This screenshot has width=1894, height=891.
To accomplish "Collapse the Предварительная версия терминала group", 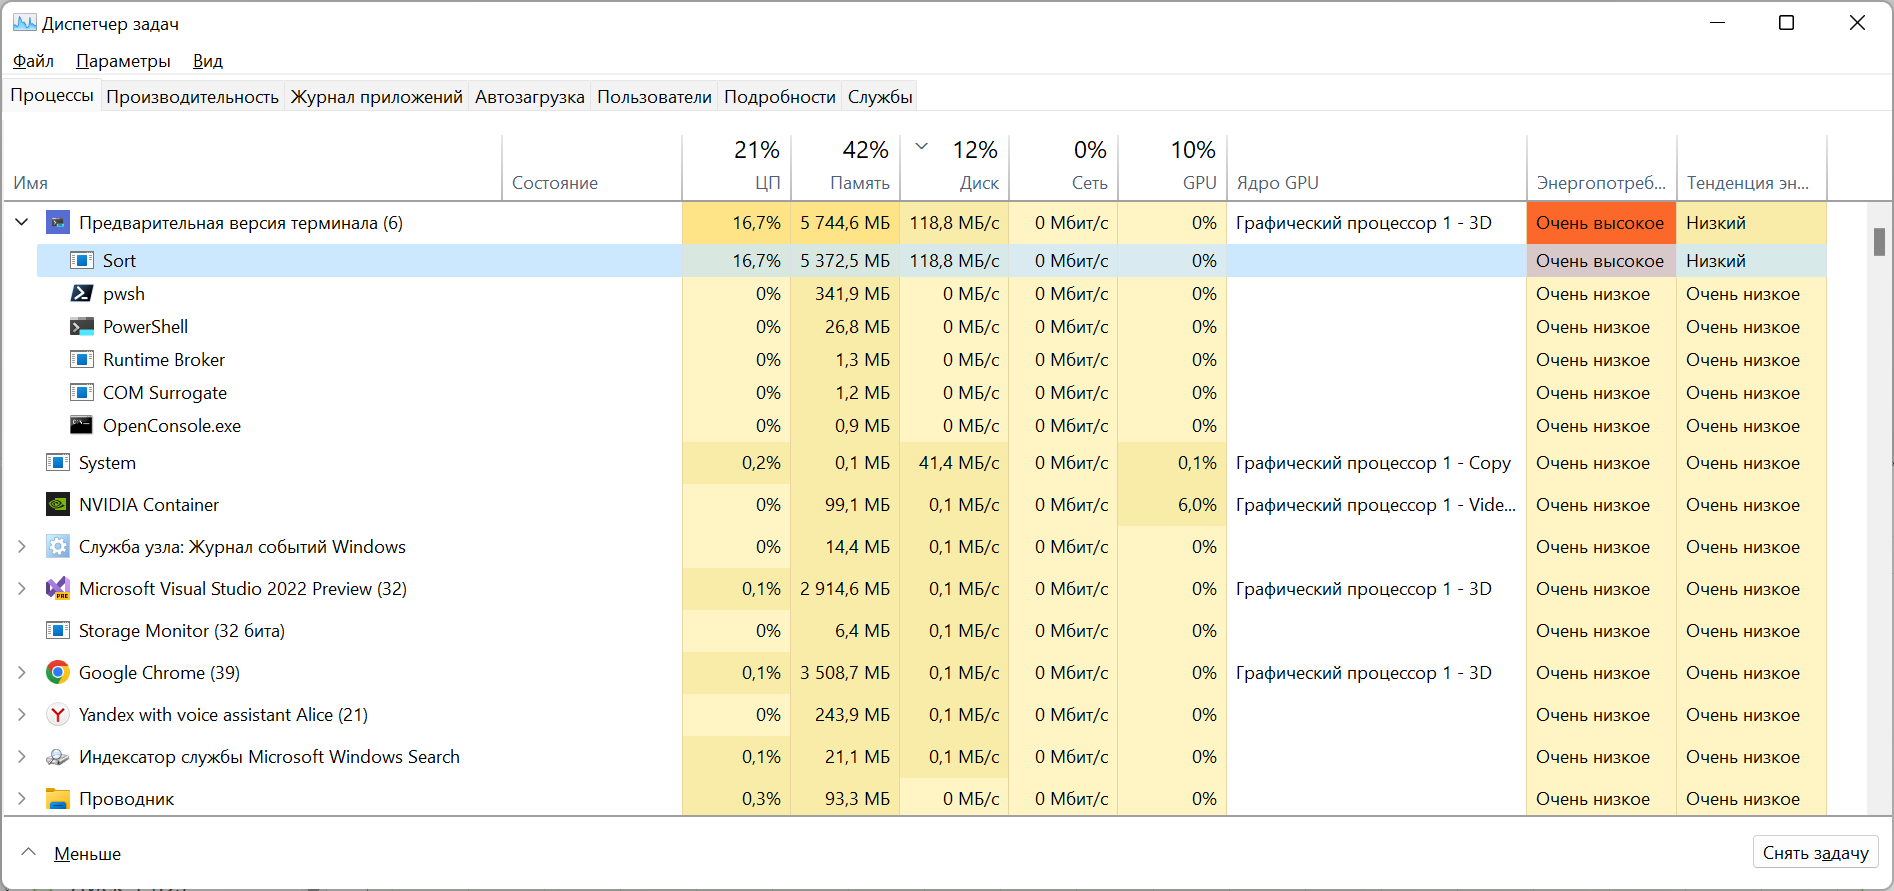I will (22, 222).
